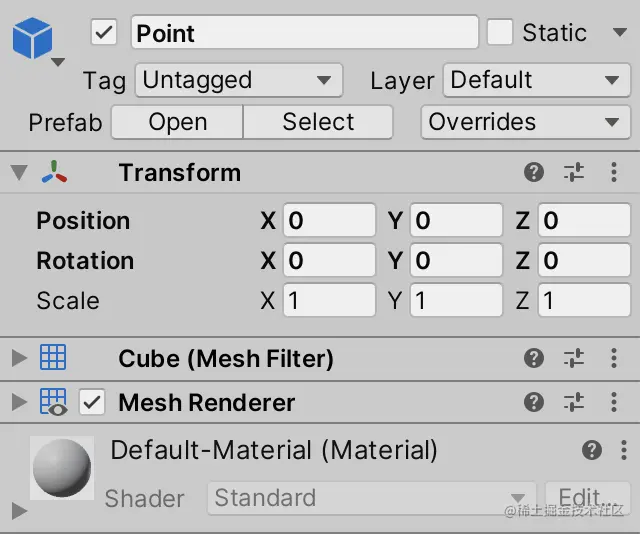The height and width of the screenshot is (534, 640).
Task: Open the Tag dropdown showing Untagged
Action: pyautogui.click(x=239, y=80)
